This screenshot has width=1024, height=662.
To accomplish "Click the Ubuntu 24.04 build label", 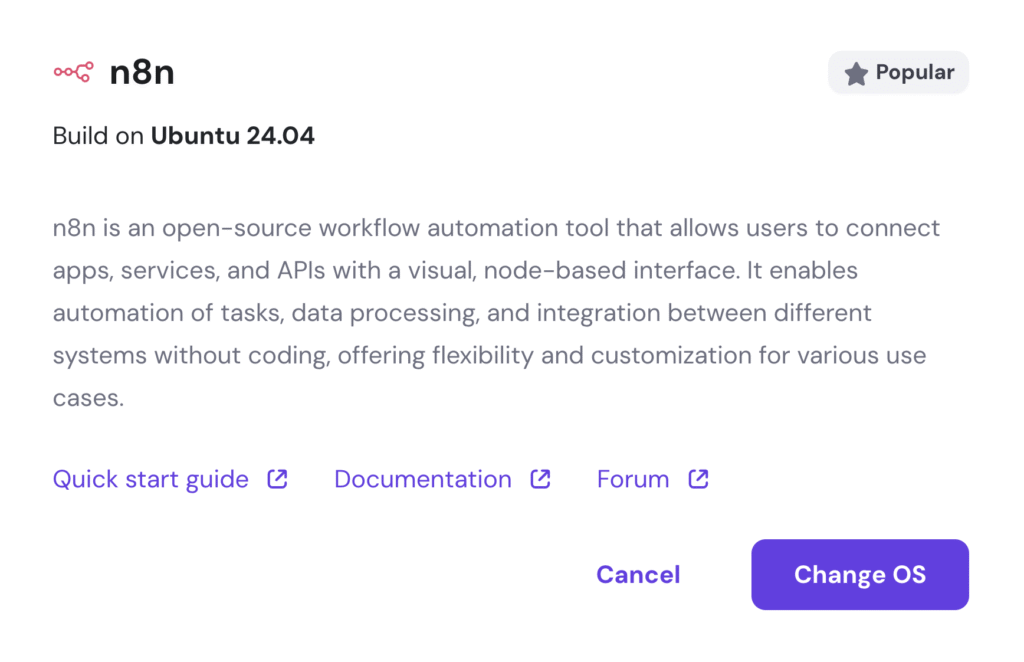I will (232, 135).
